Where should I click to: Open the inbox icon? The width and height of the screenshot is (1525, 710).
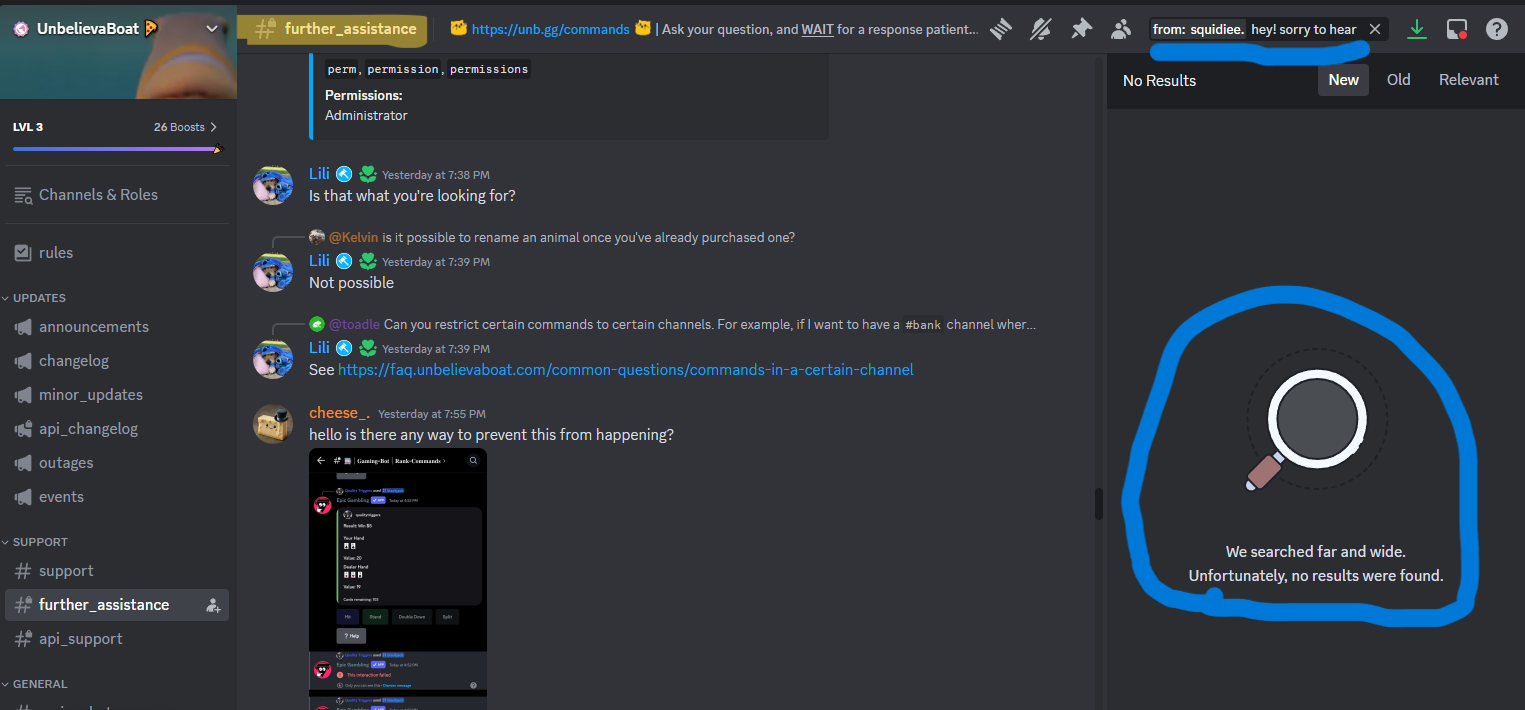click(x=1457, y=29)
